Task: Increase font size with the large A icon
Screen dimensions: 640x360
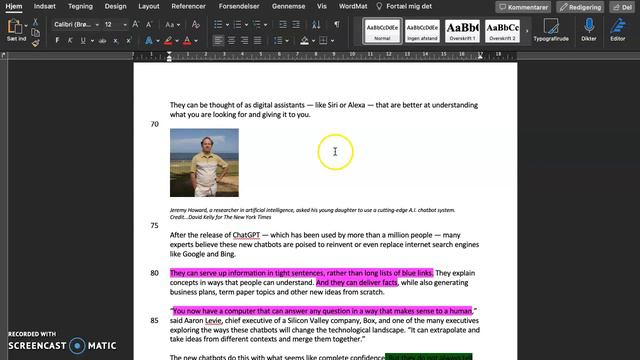Action: tap(136, 24)
